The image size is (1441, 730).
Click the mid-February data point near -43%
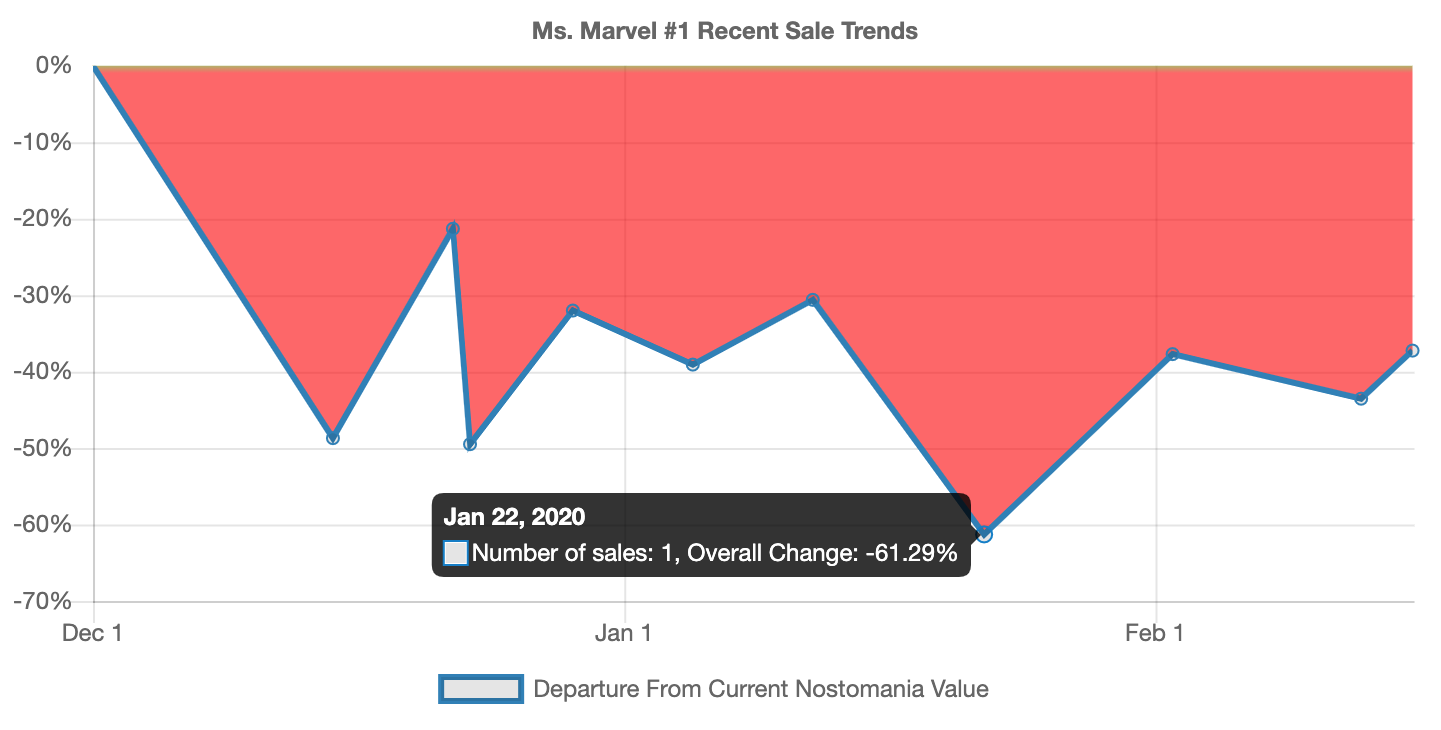coord(1361,398)
